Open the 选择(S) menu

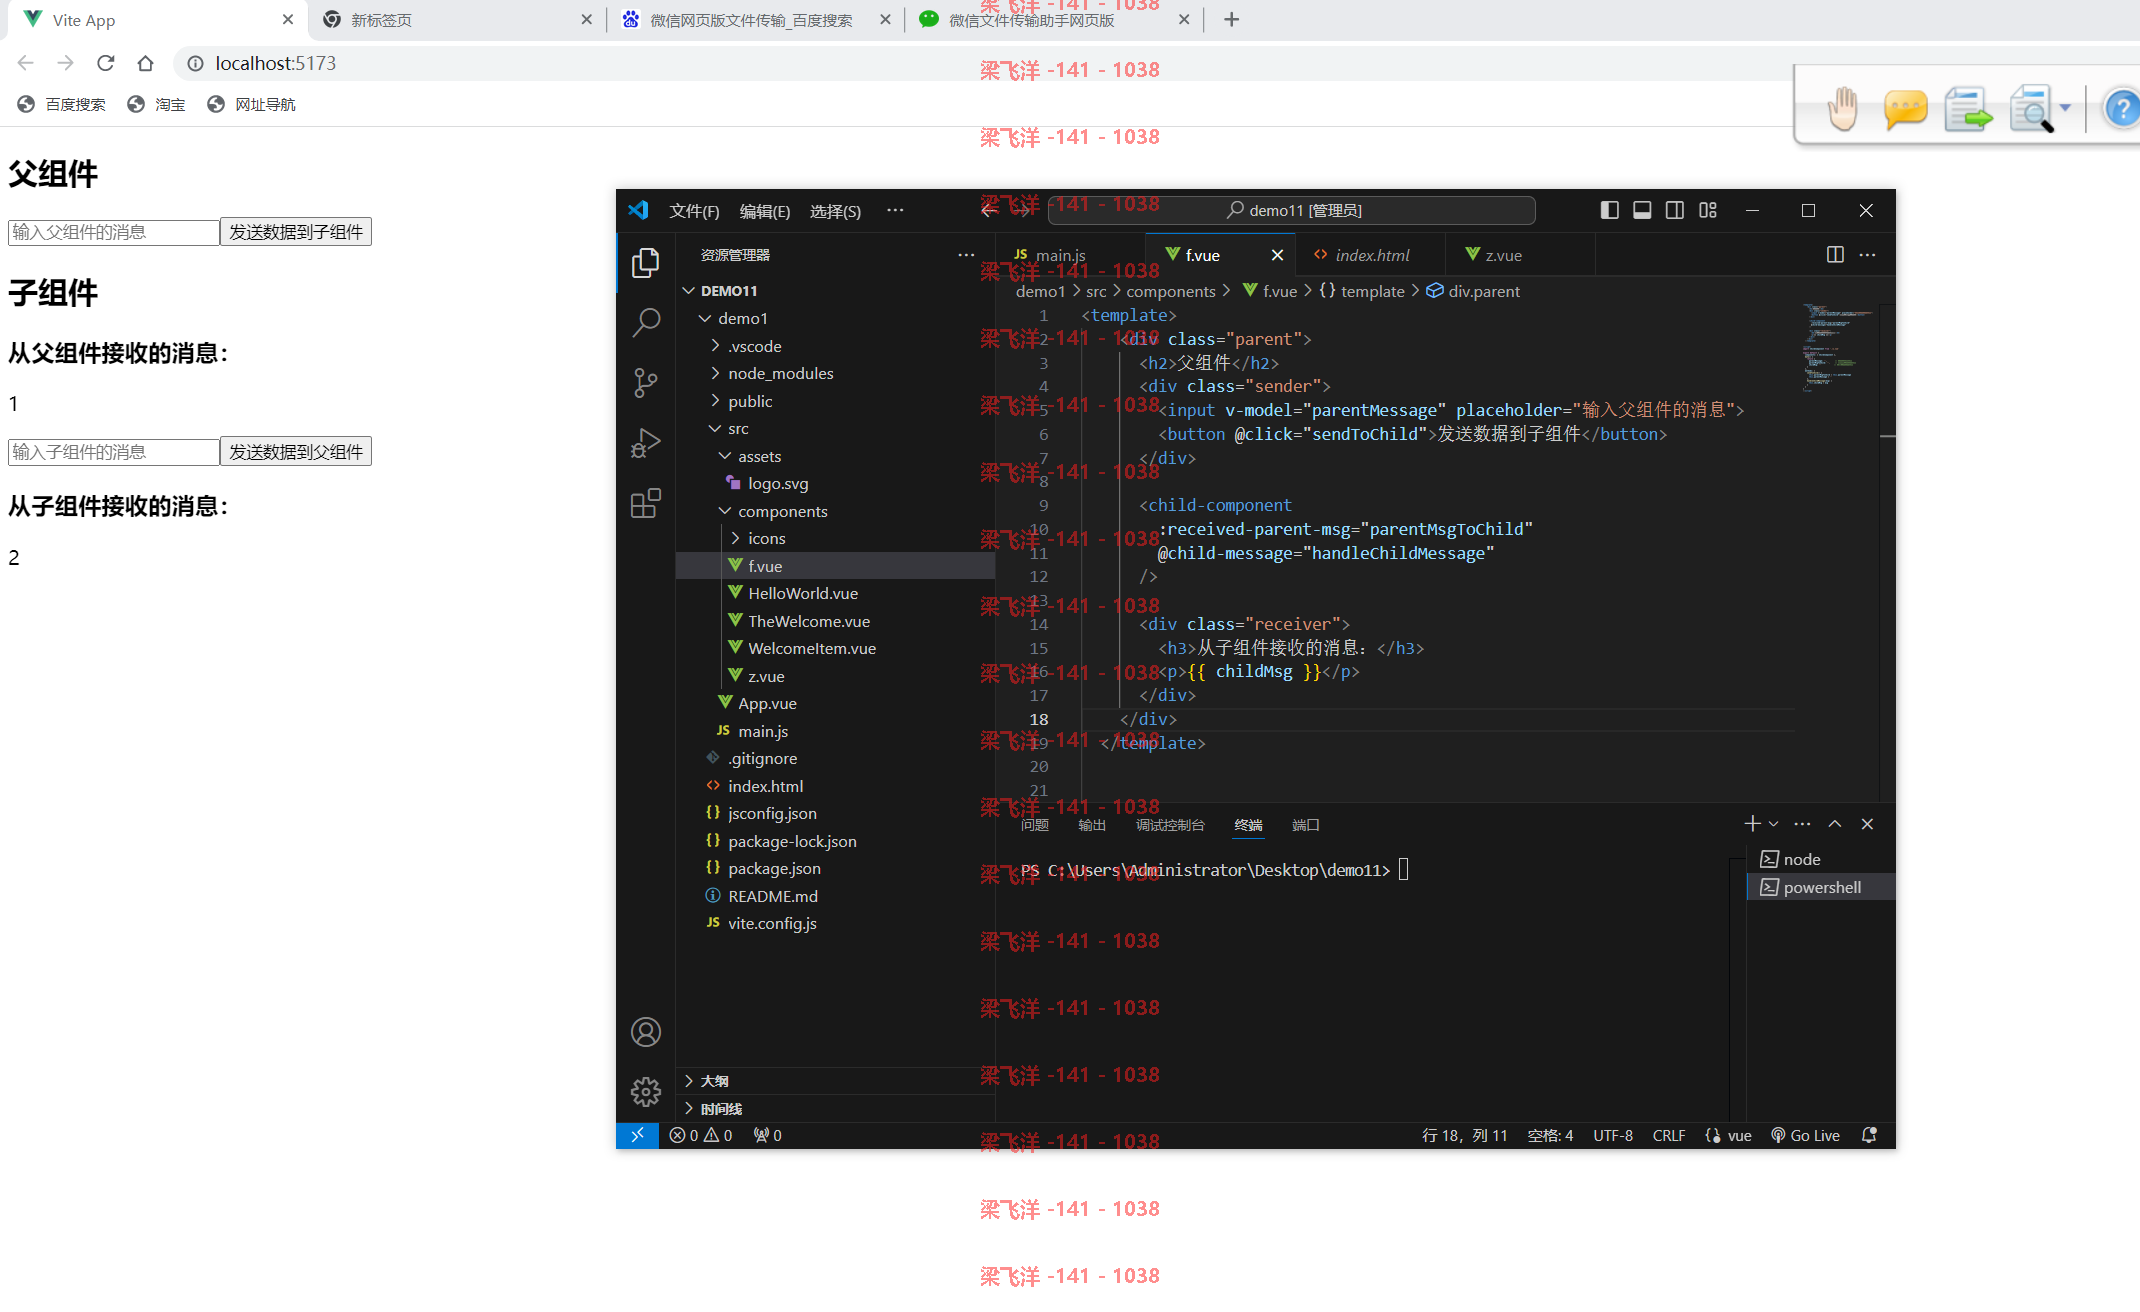pyautogui.click(x=835, y=211)
